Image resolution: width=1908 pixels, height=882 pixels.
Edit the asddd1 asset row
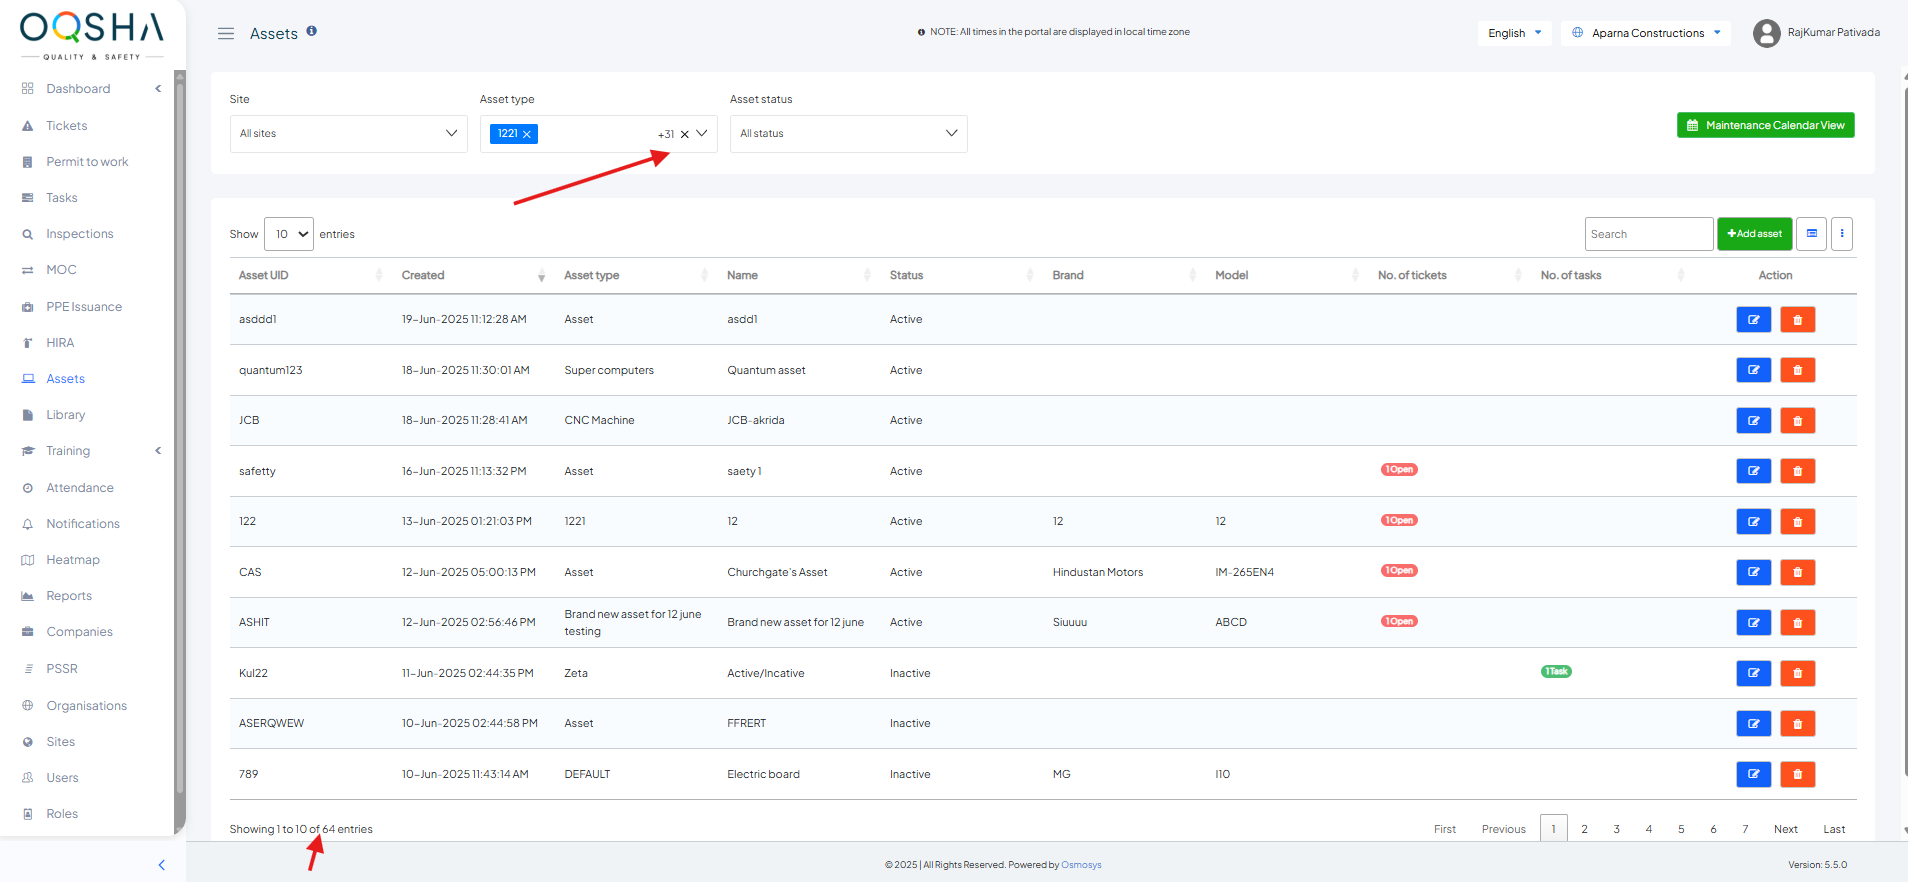(x=1753, y=320)
